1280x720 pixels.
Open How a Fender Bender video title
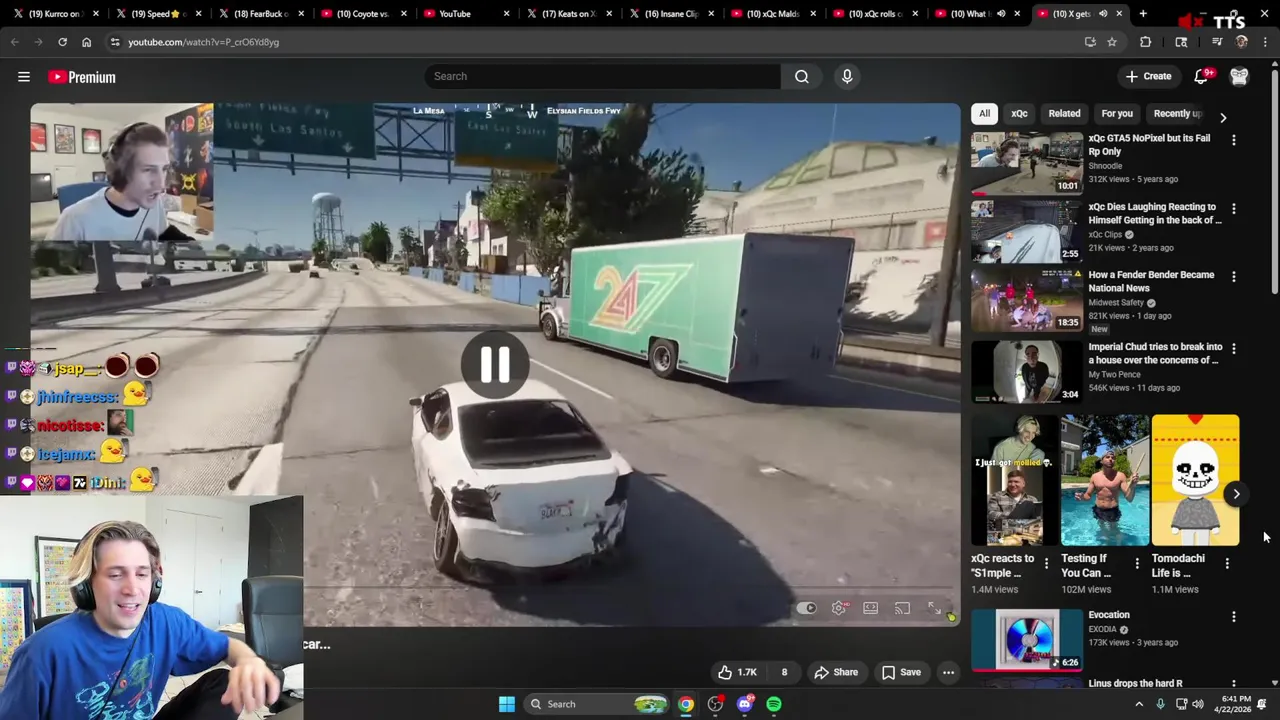[x=1151, y=281]
